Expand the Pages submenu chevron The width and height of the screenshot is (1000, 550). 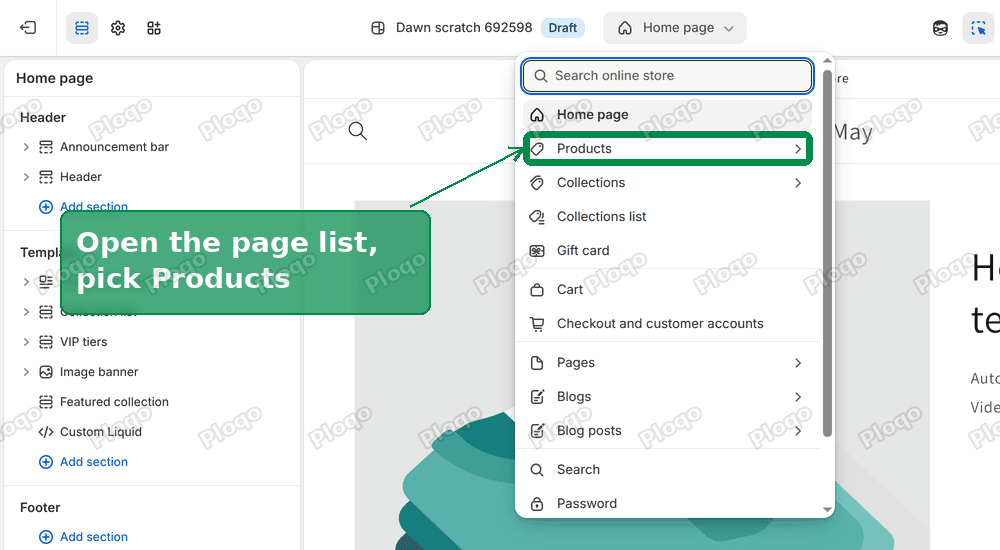pyautogui.click(x=798, y=363)
